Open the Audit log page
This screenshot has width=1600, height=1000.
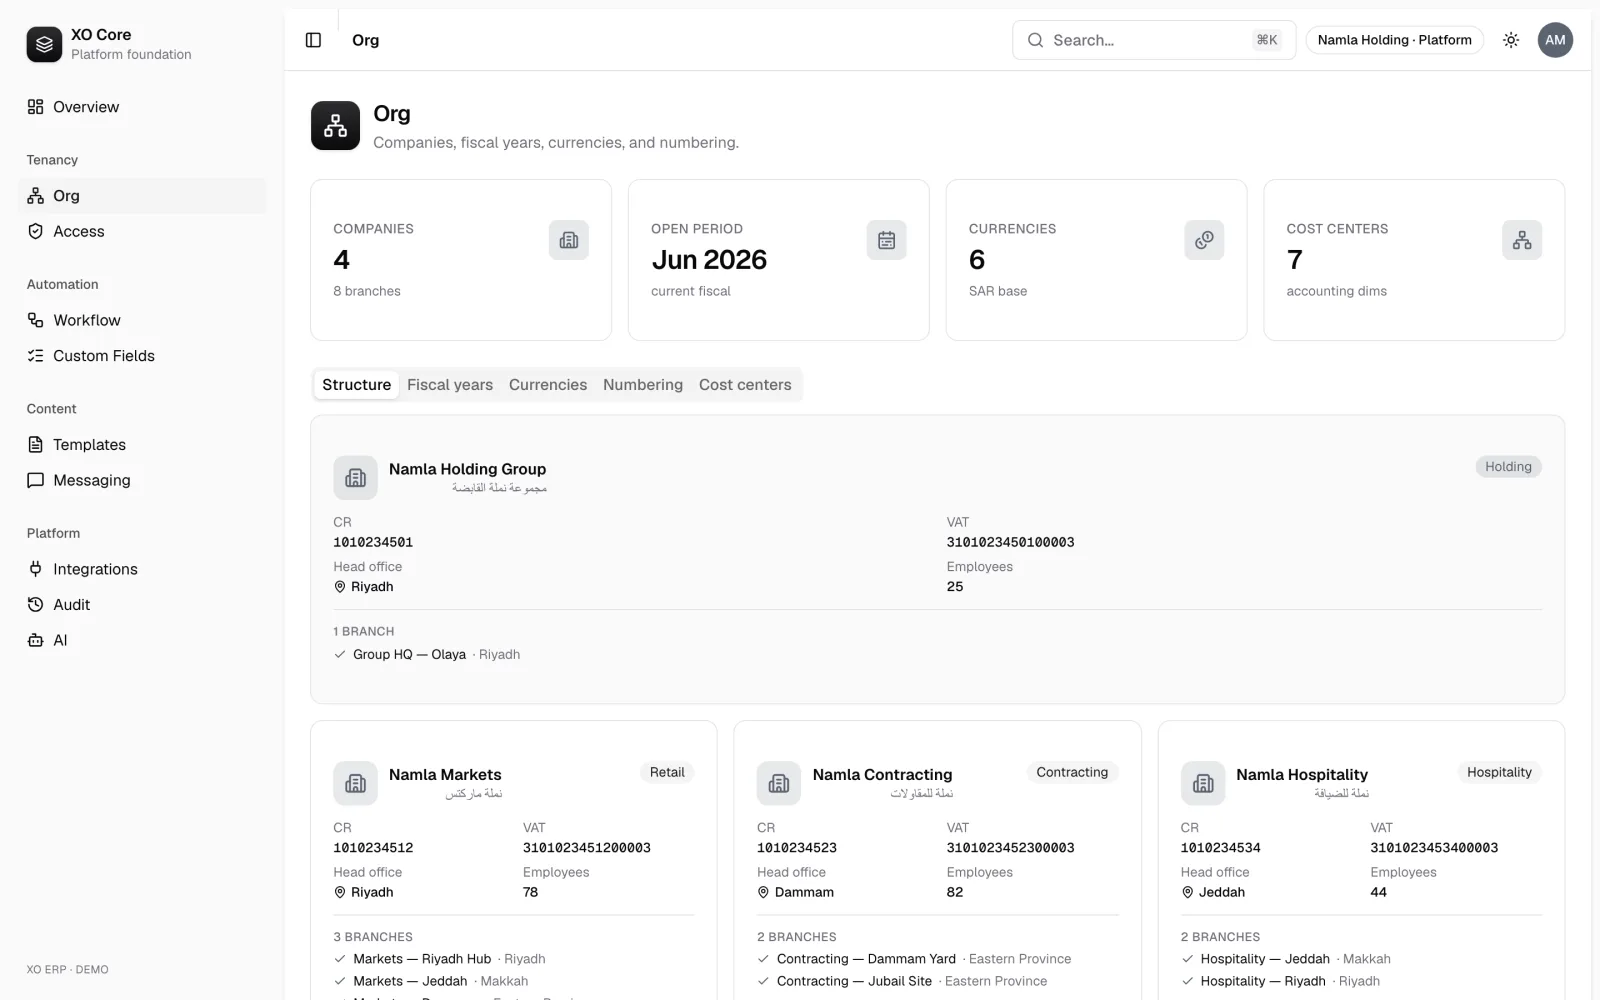tap(142, 605)
